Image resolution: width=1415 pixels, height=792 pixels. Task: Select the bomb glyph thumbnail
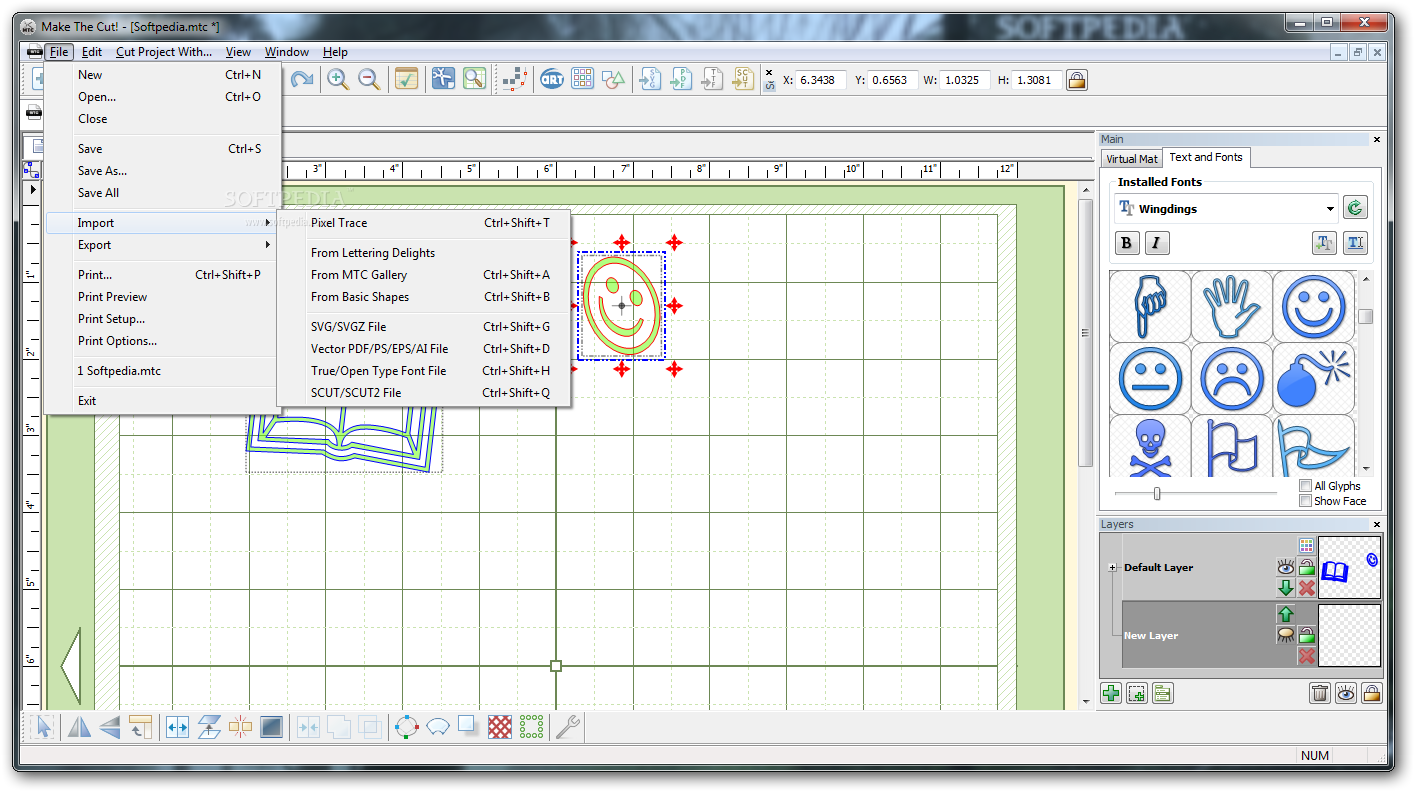(1314, 378)
